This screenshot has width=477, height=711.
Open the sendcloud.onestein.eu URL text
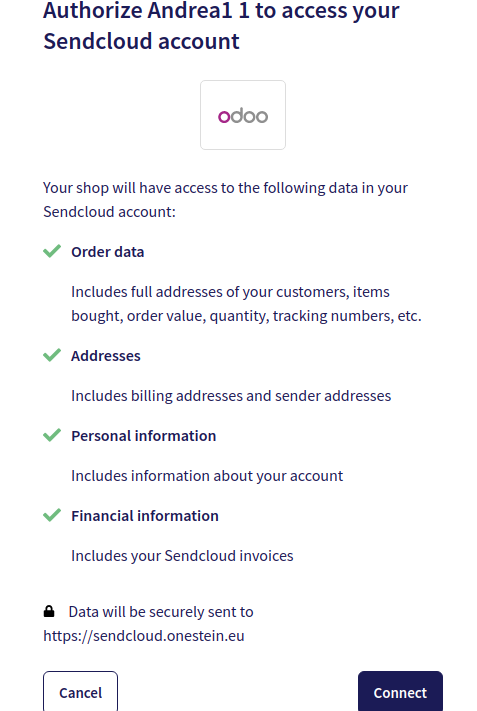pyautogui.click(x=144, y=636)
